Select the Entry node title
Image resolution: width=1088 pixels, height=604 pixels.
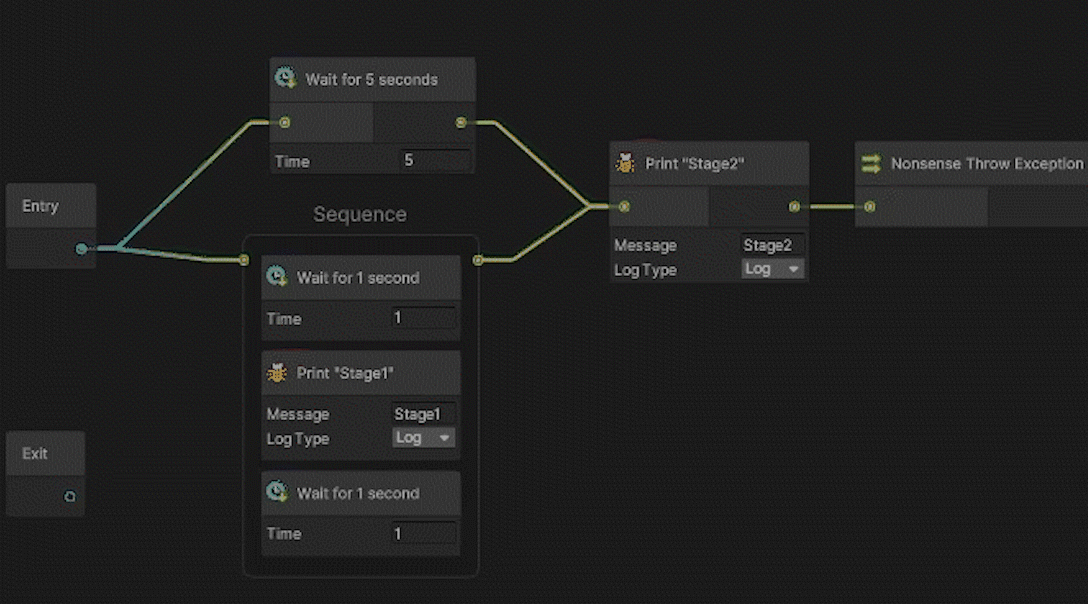coord(41,206)
